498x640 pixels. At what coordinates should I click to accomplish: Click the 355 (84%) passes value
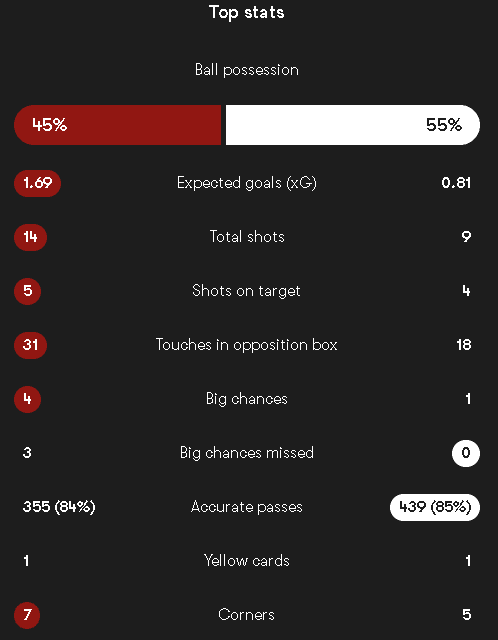(59, 507)
